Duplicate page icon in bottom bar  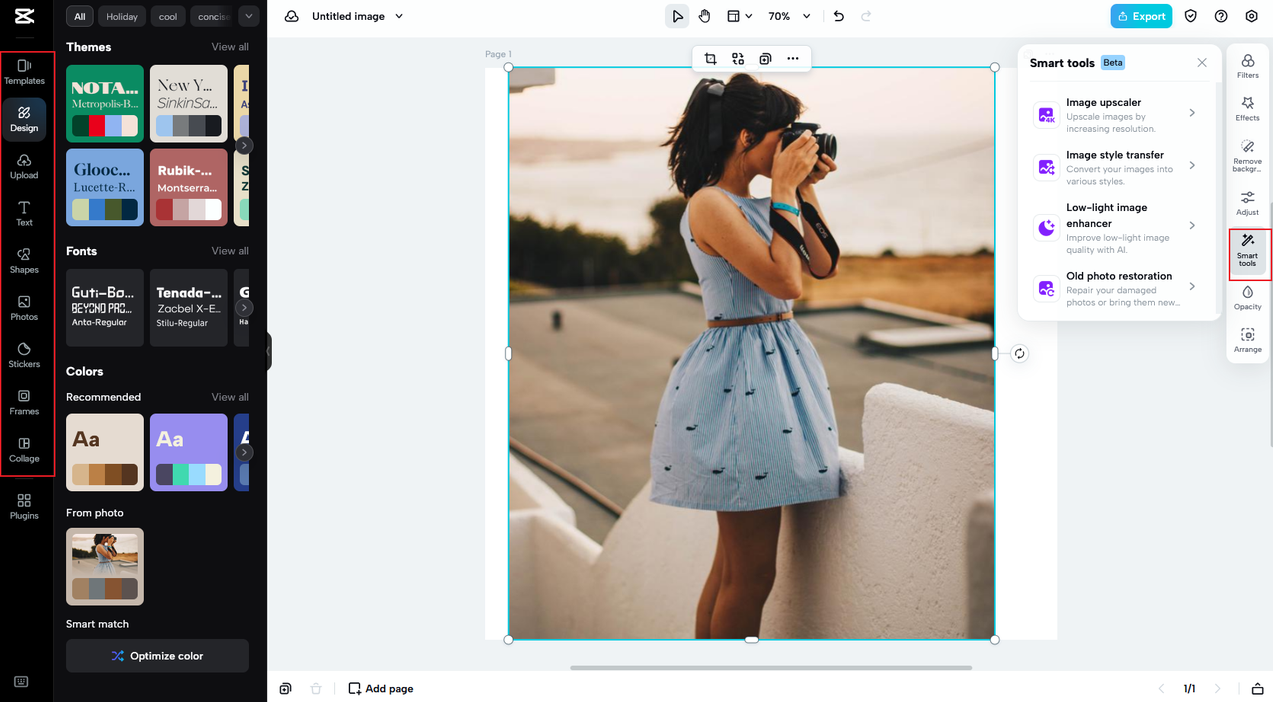tap(286, 688)
